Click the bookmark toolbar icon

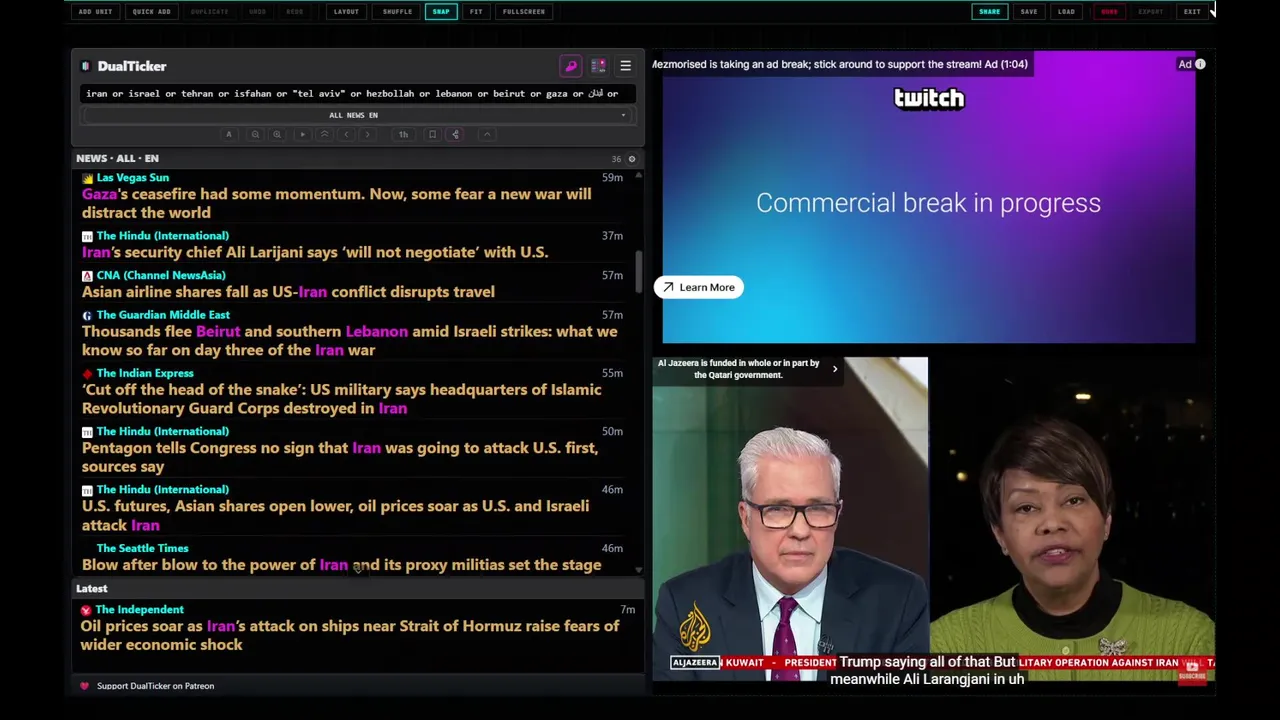click(432, 134)
